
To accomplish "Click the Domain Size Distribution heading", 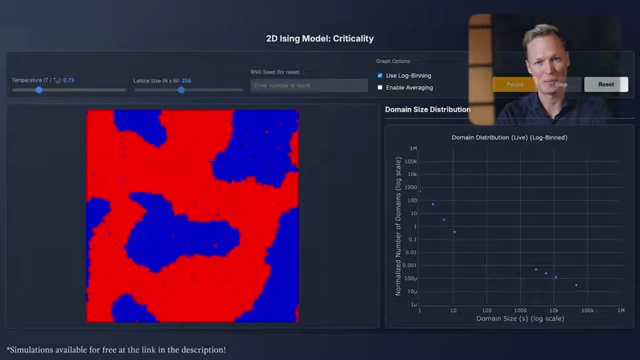I will (427, 109).
